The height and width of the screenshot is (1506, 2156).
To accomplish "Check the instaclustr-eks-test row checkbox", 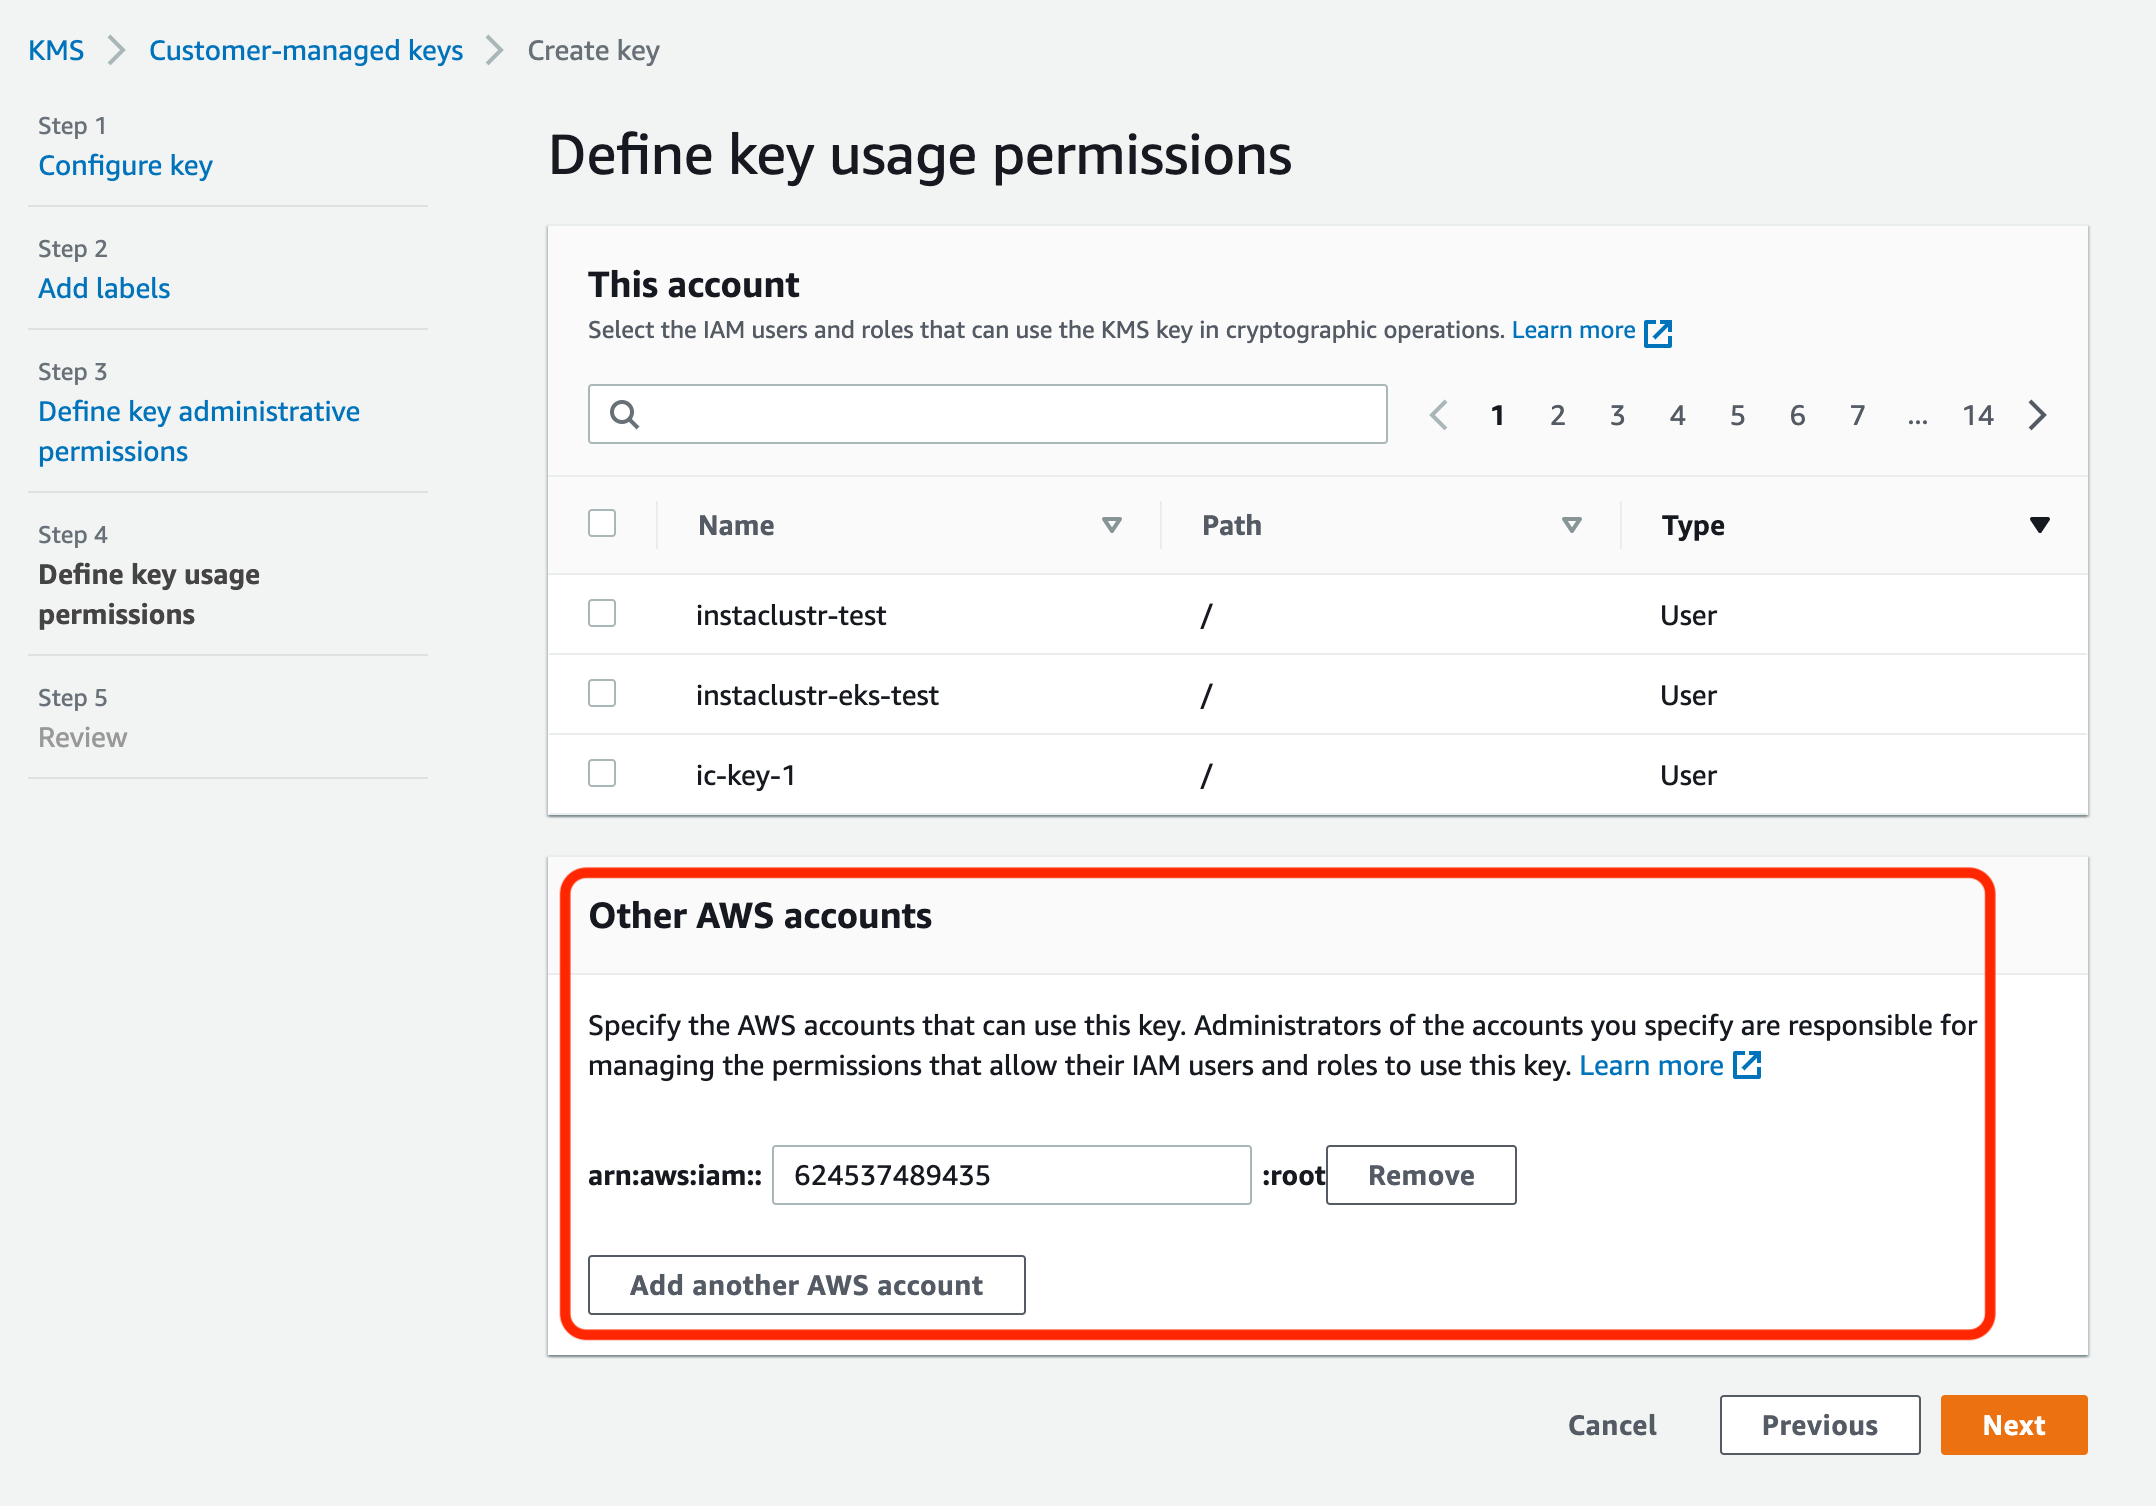I will (x=602, y=693).
